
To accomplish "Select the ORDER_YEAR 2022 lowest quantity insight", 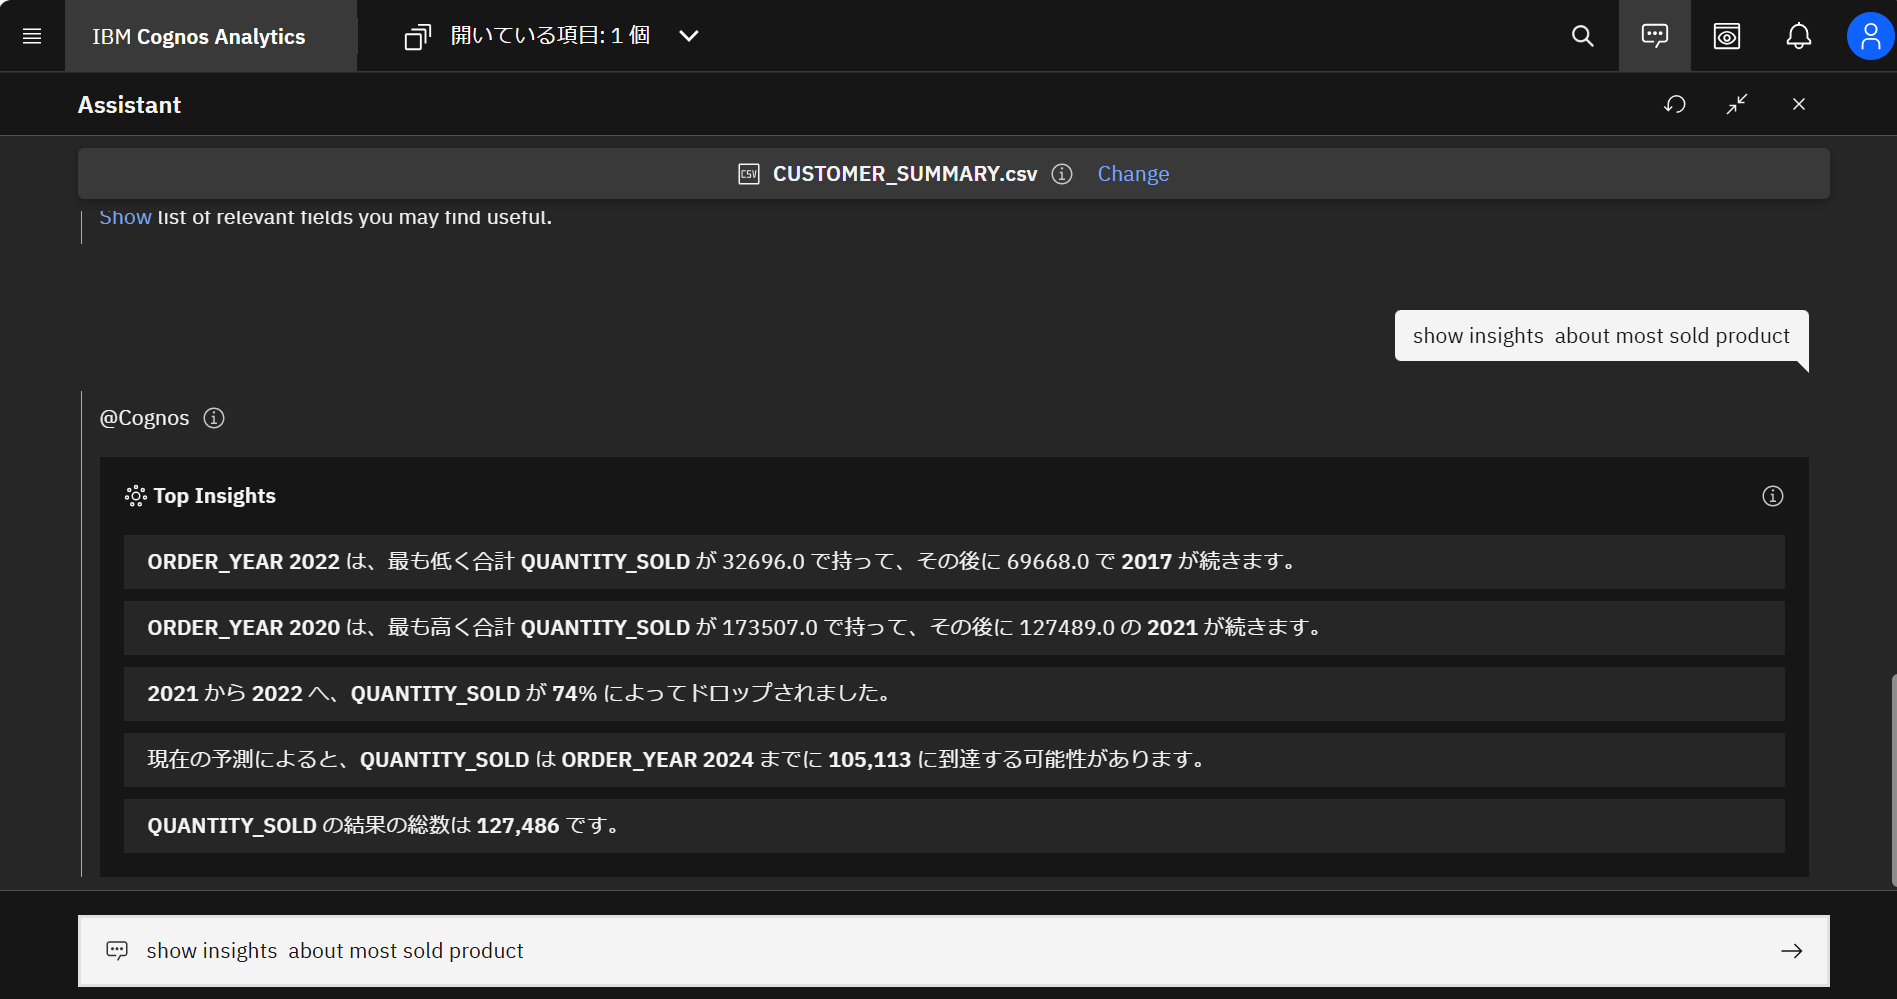I will (954, 562).
